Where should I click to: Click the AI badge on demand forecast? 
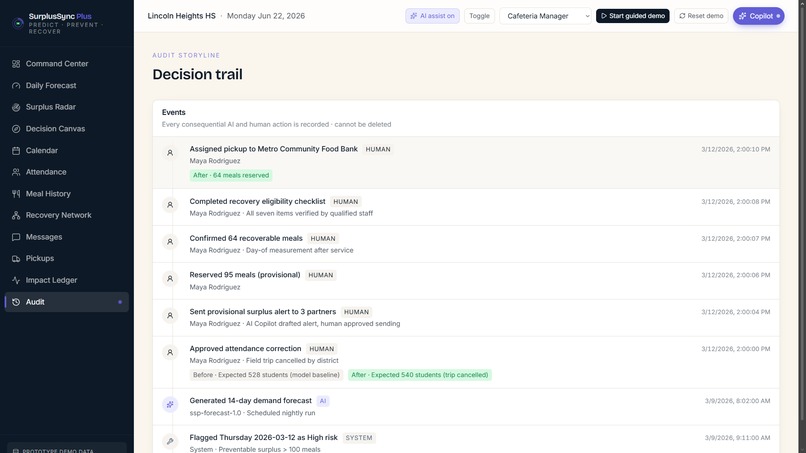(323, 401)
